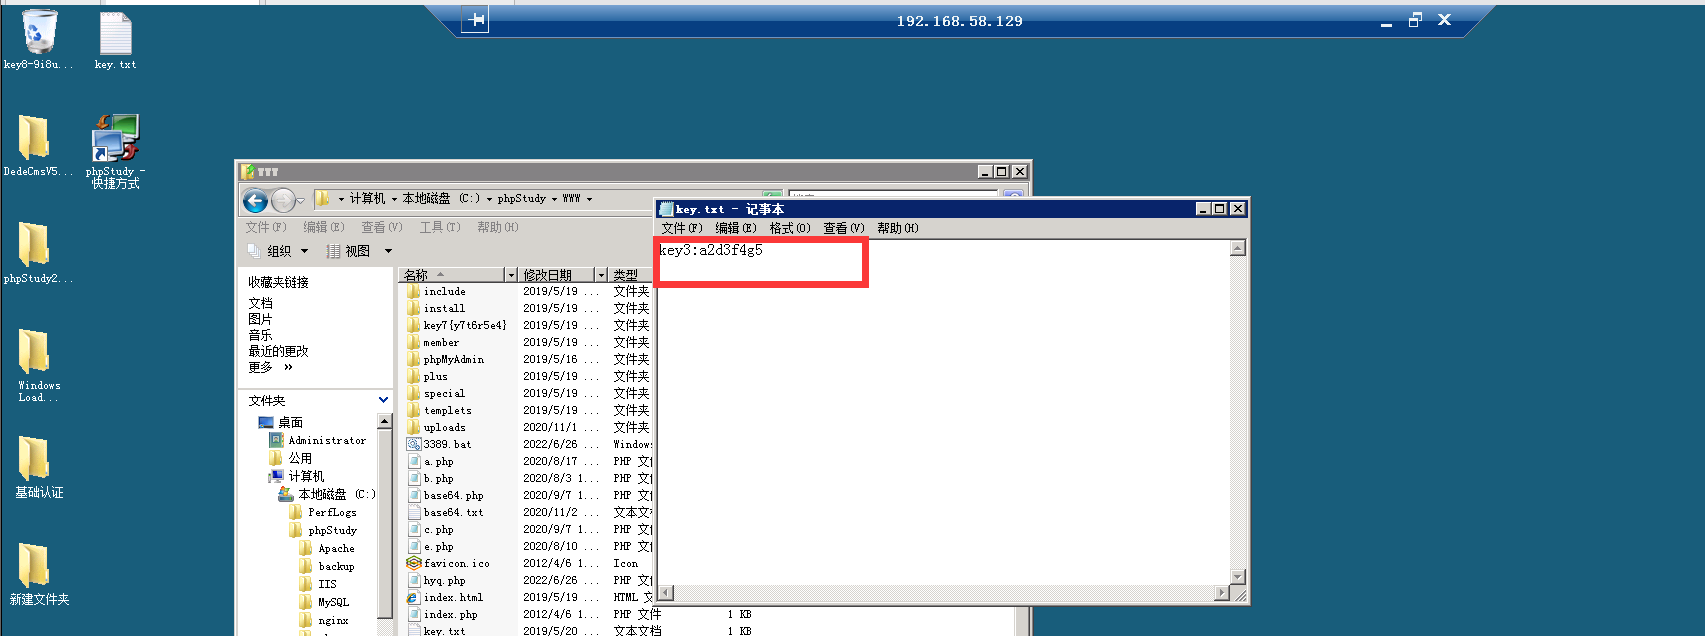Screen dimensions: 1705x636
Task: Click Notepad vertical scrollbar down arrow
Action: (1238, 577)
